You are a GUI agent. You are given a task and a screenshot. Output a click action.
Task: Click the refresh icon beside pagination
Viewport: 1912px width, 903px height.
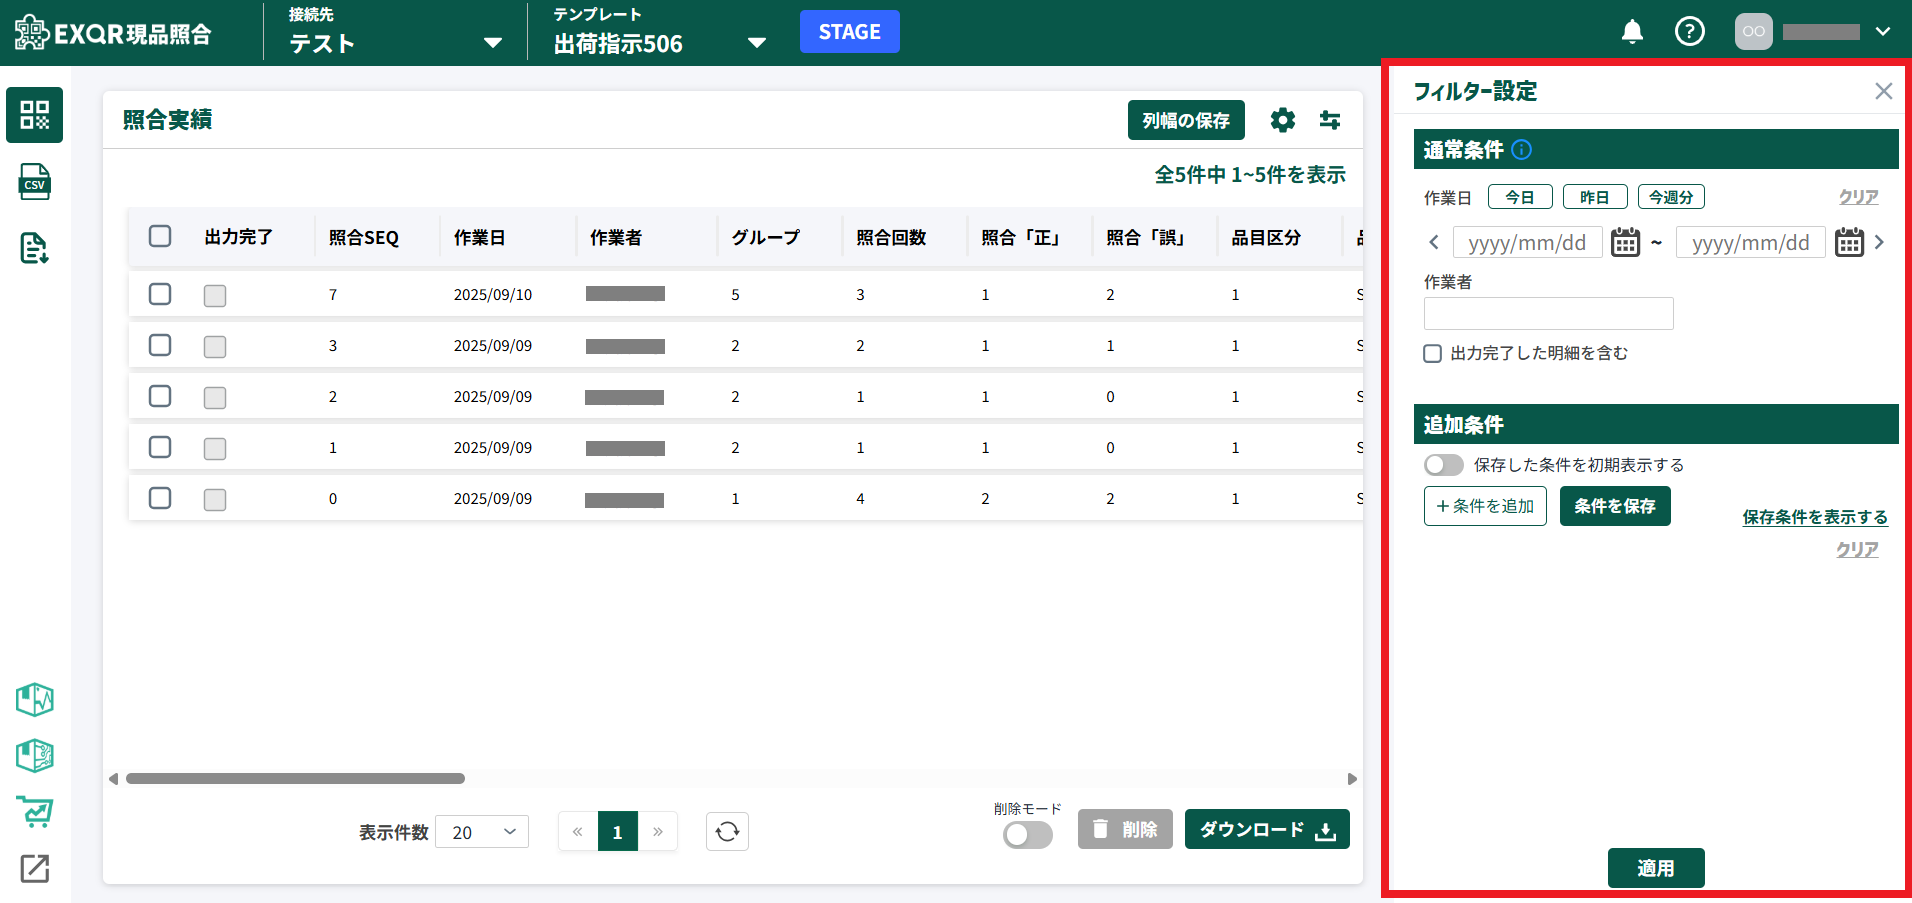click(727, 832)
